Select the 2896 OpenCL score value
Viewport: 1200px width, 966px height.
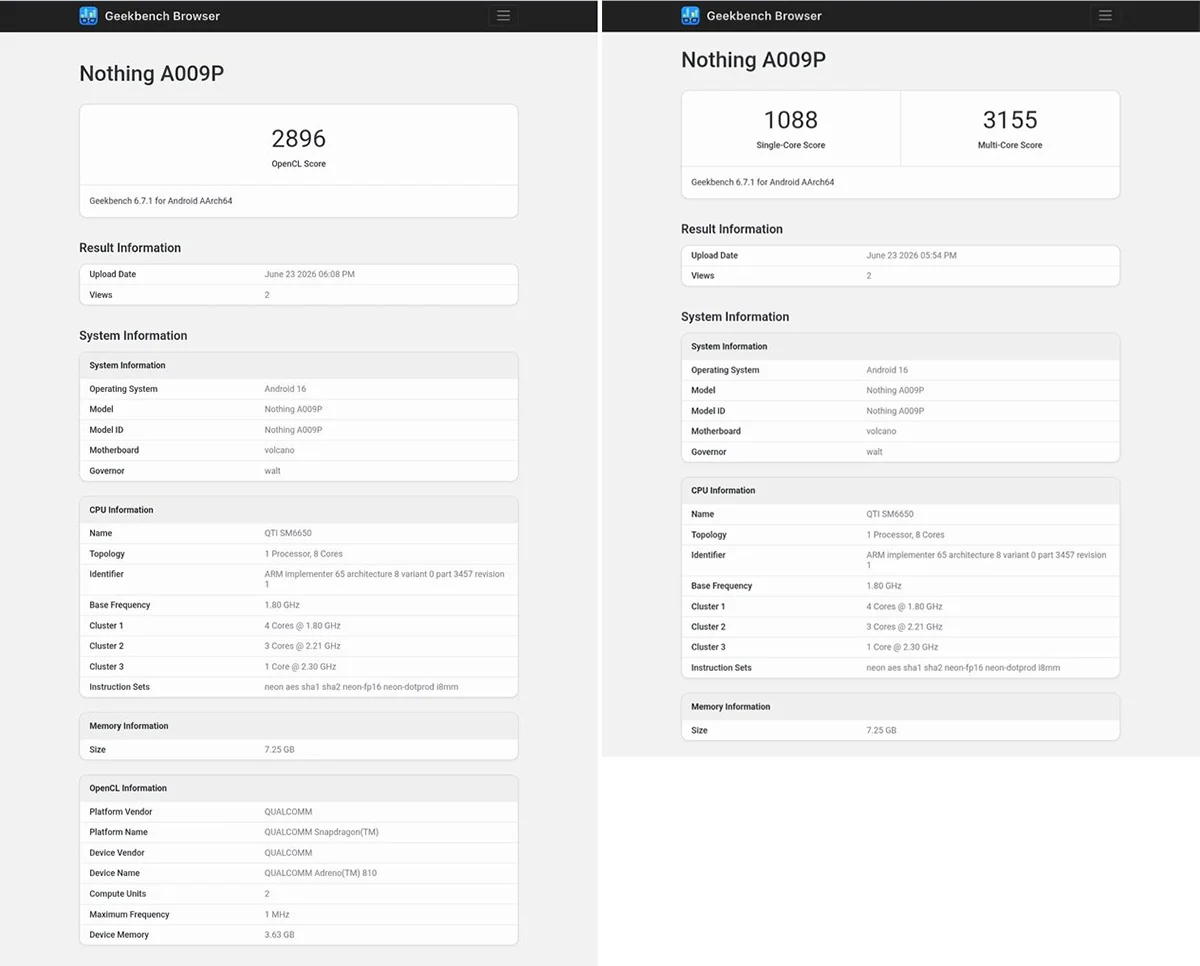coord(299,138)
